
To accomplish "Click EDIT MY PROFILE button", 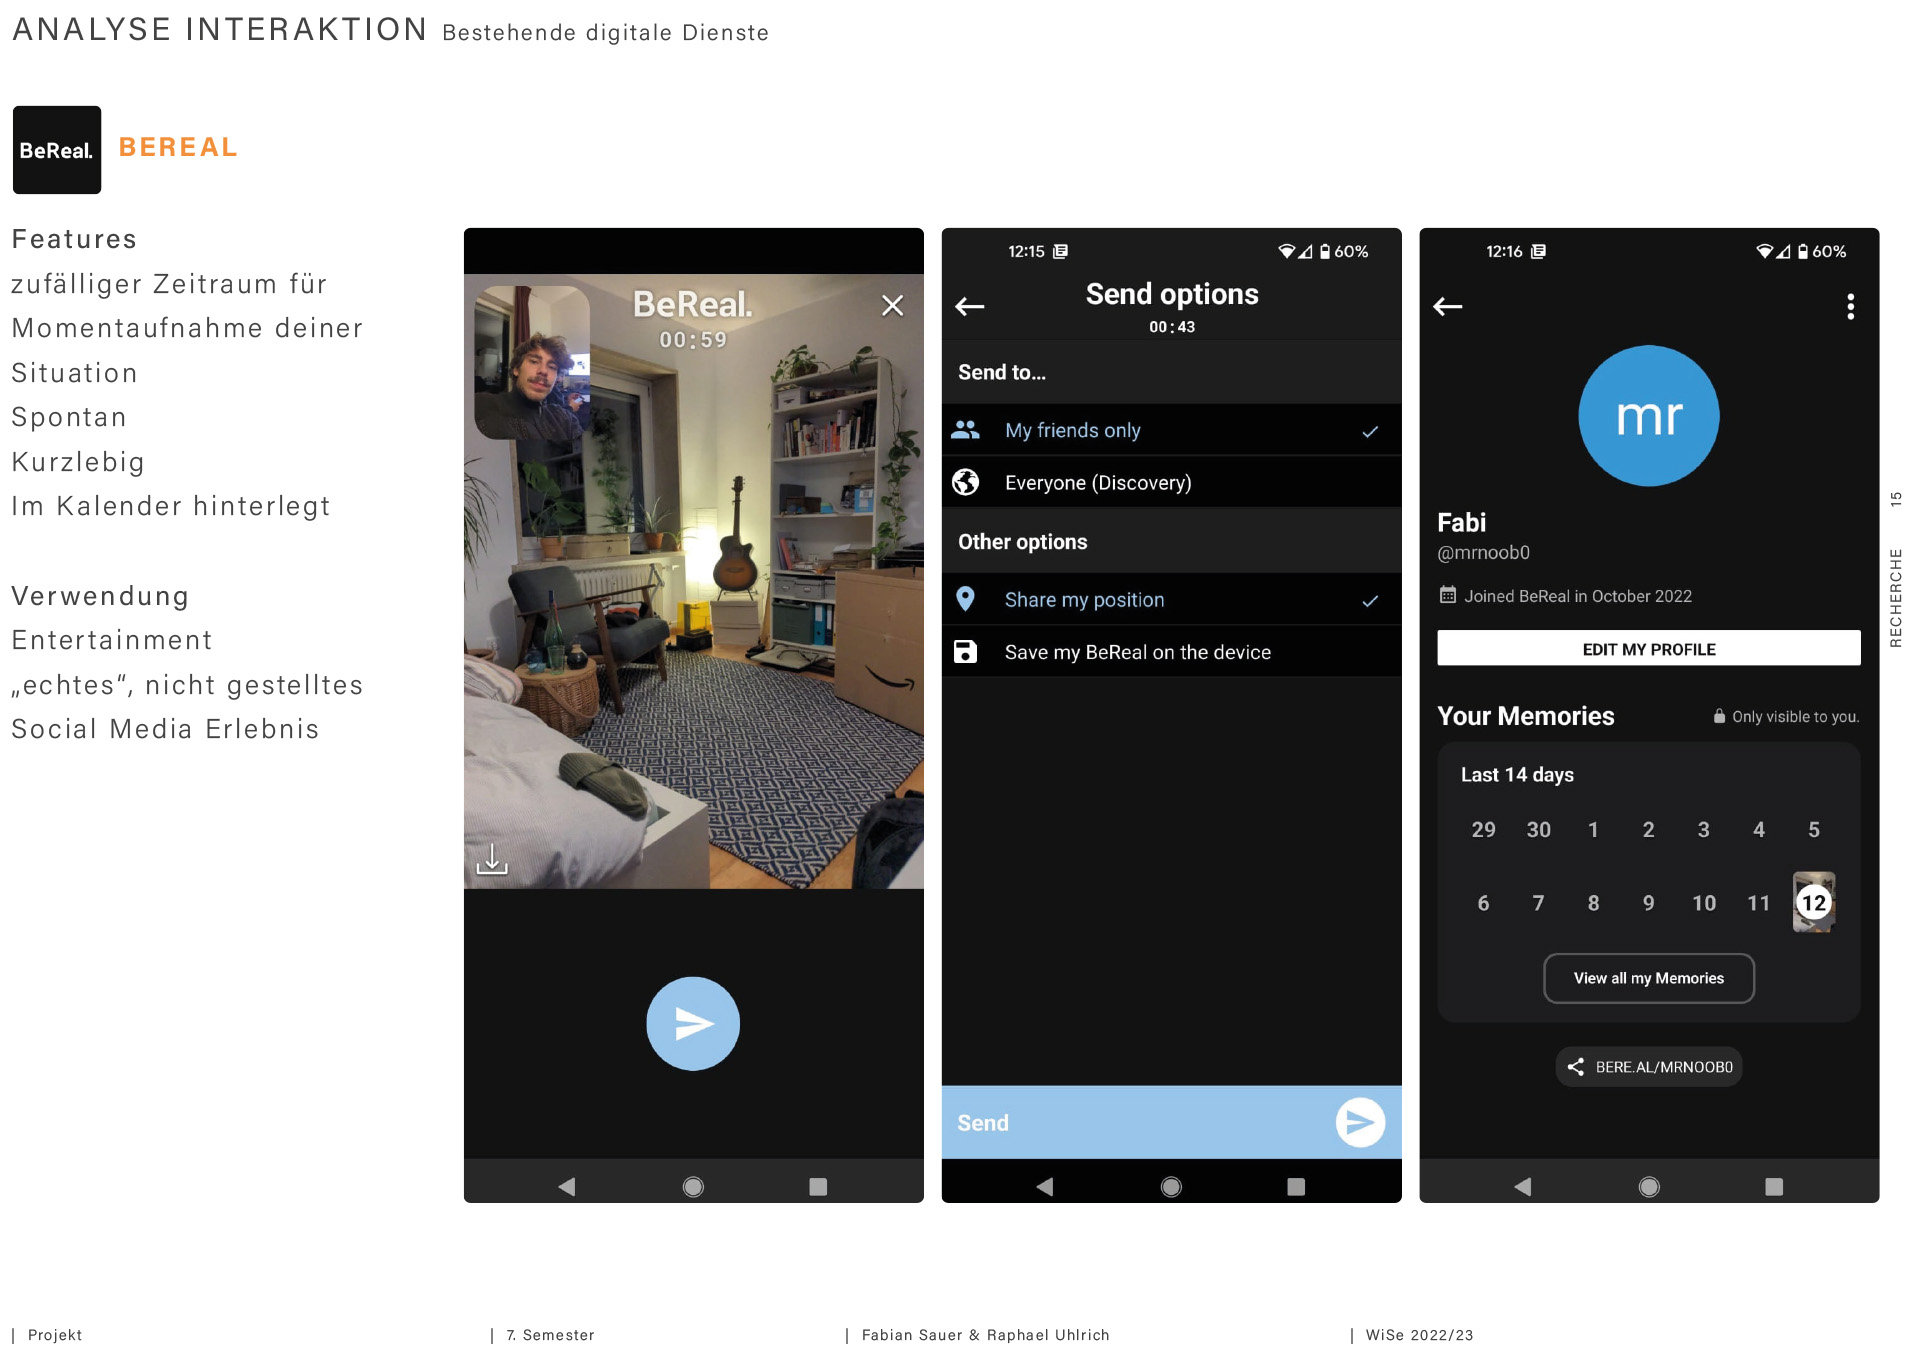I will [1649, 649].
